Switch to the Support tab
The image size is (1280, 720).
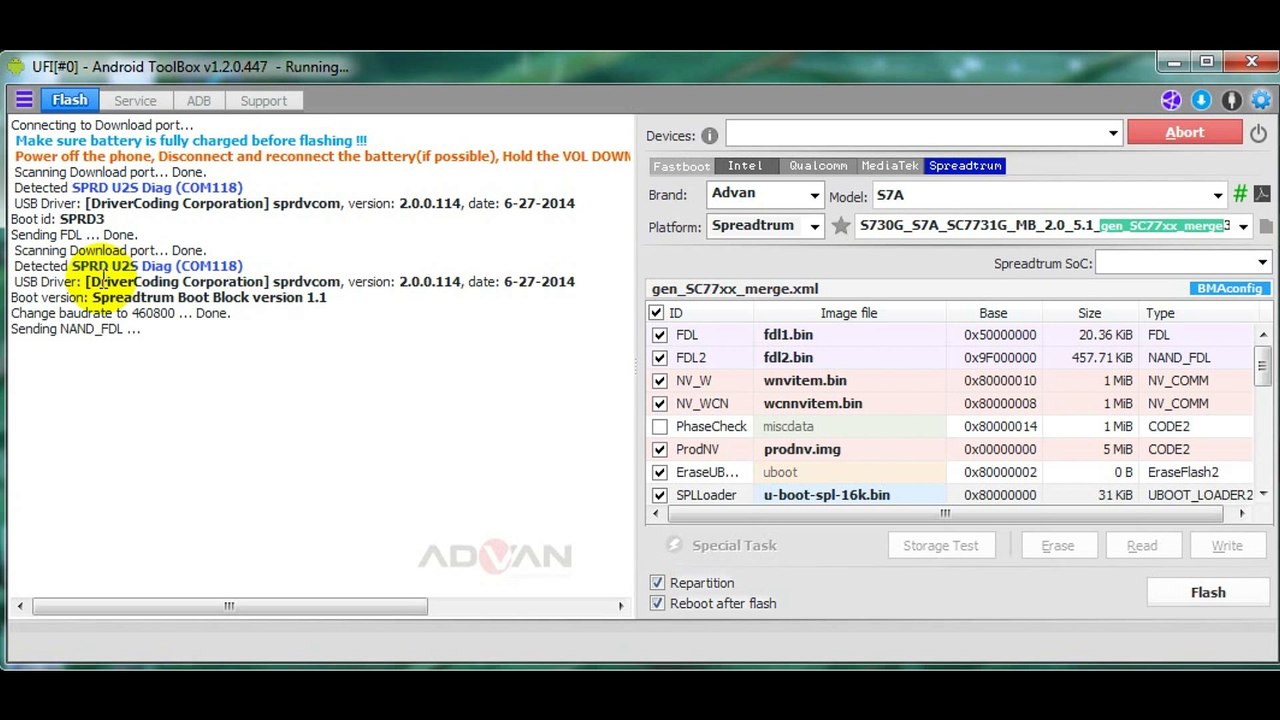coord(264,101)
